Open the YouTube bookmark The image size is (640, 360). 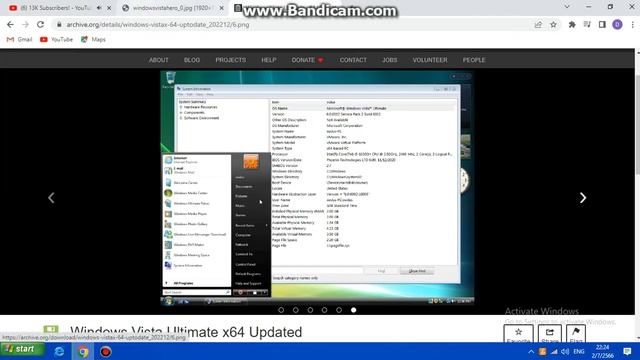pos(56,39)
